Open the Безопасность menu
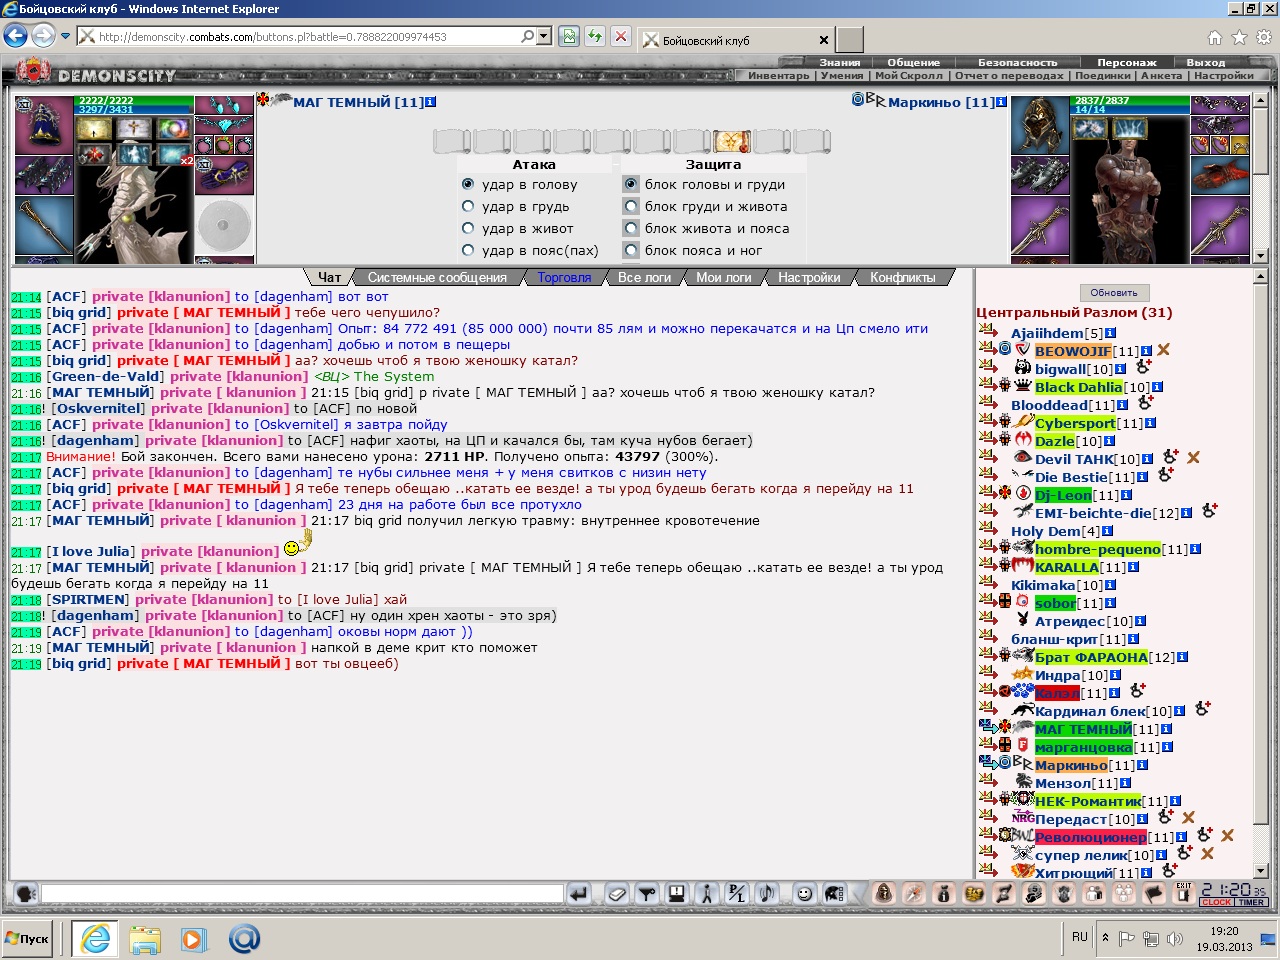 (1017, 62)
